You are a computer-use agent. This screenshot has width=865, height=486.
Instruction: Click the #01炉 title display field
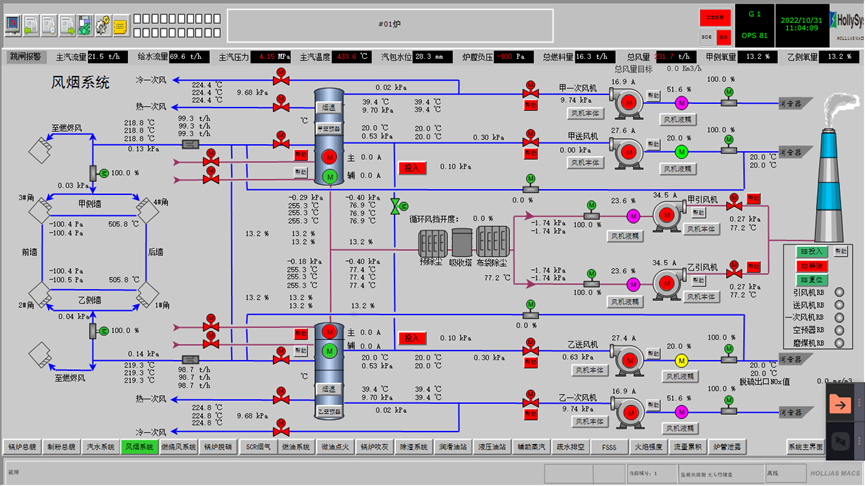390,24
